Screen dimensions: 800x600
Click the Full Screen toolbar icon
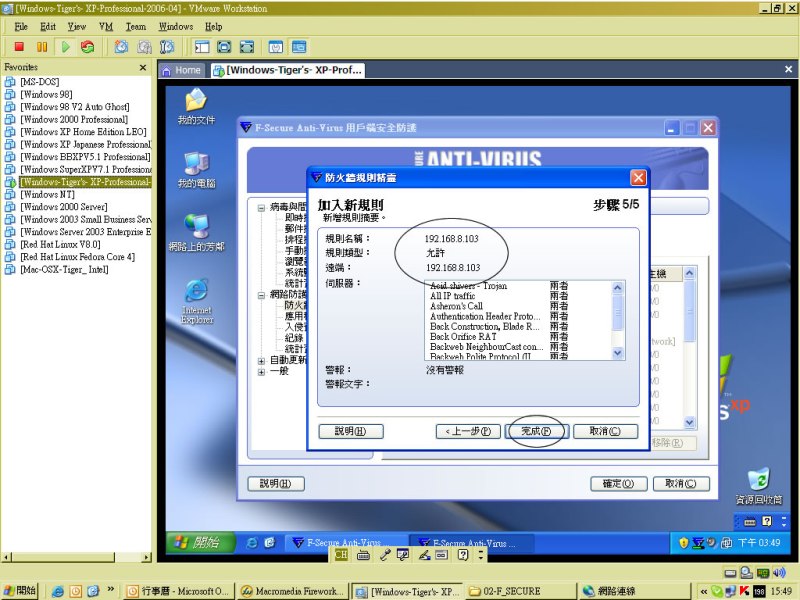[x=247, y=47]
